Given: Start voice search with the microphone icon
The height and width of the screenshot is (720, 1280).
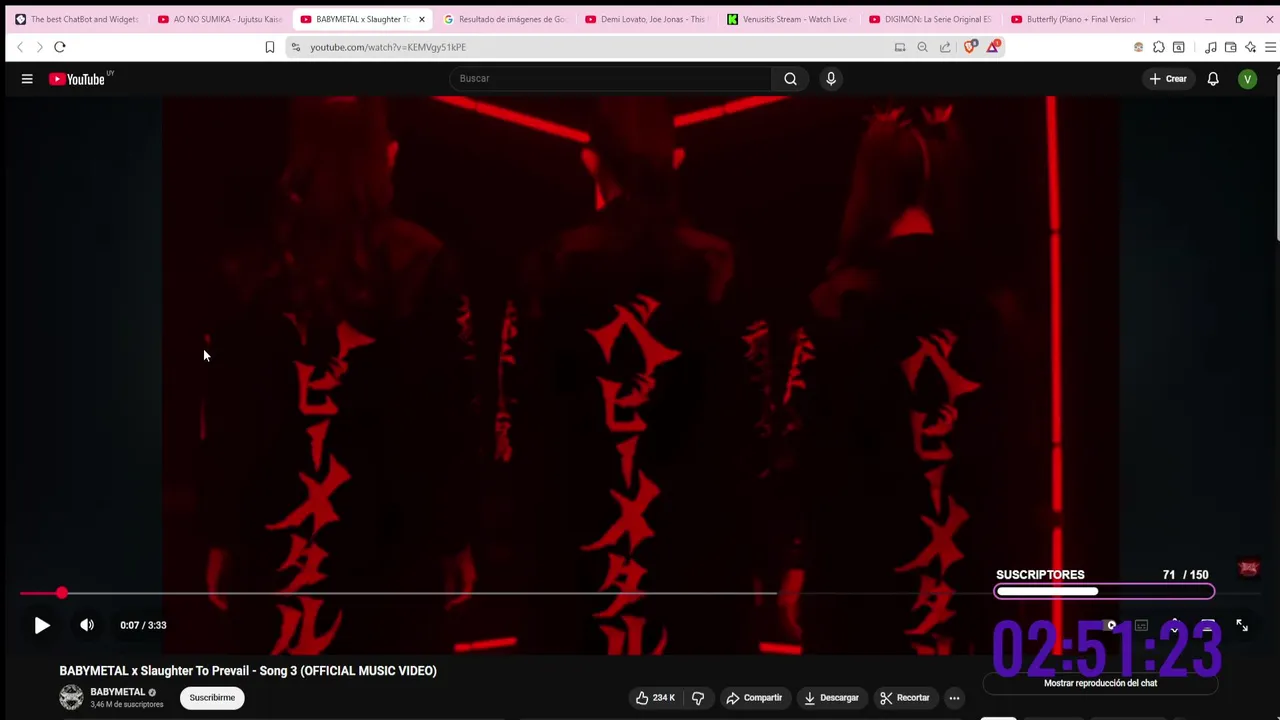Looking at the screenshot, I should pos(831,79).
